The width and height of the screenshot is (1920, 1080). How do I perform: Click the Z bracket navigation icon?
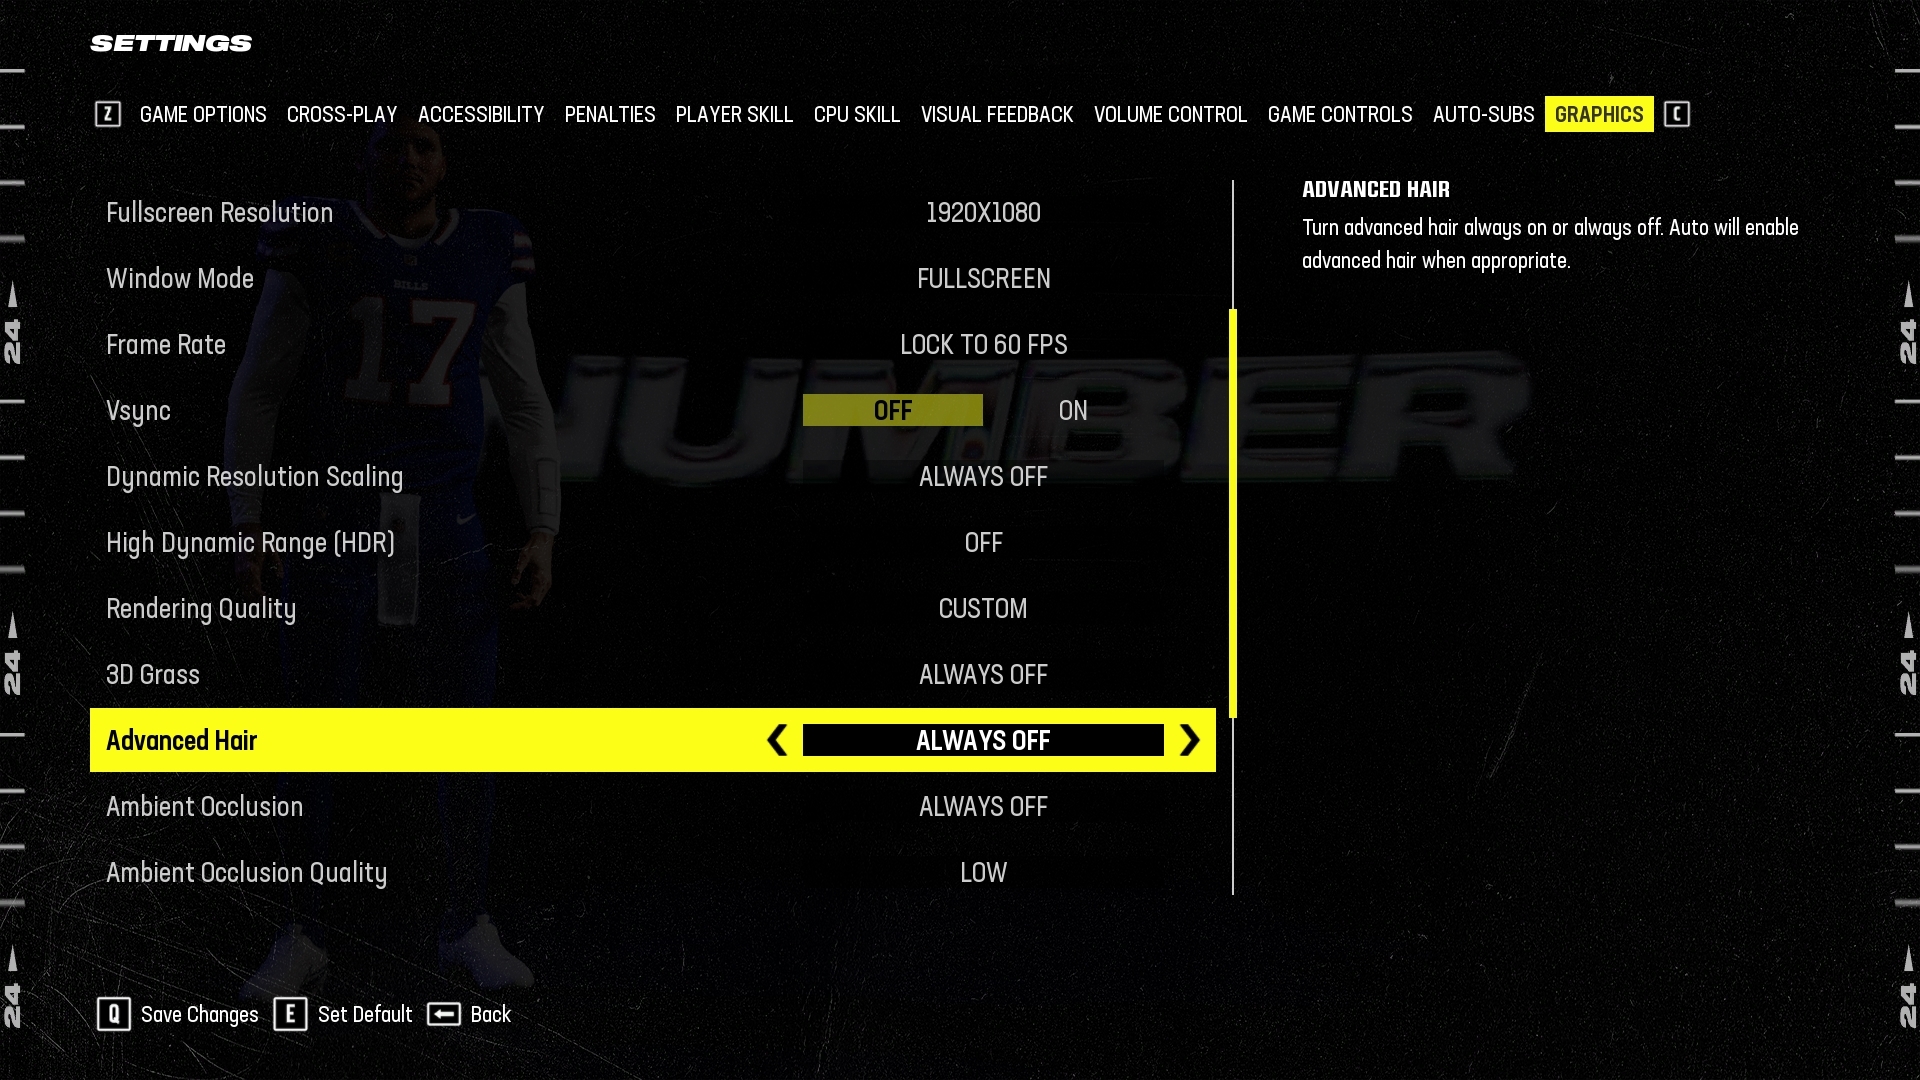[x=108, y=115]
